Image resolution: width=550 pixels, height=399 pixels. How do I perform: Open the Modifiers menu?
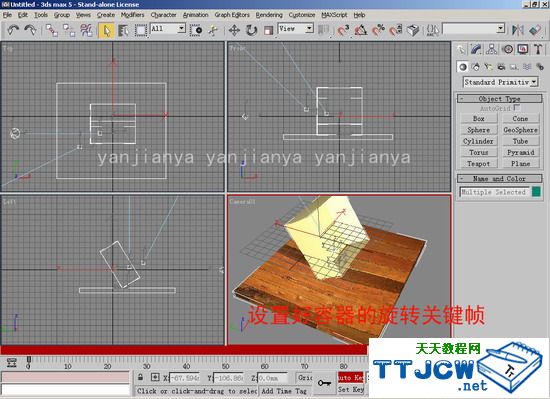pos(132,15)
